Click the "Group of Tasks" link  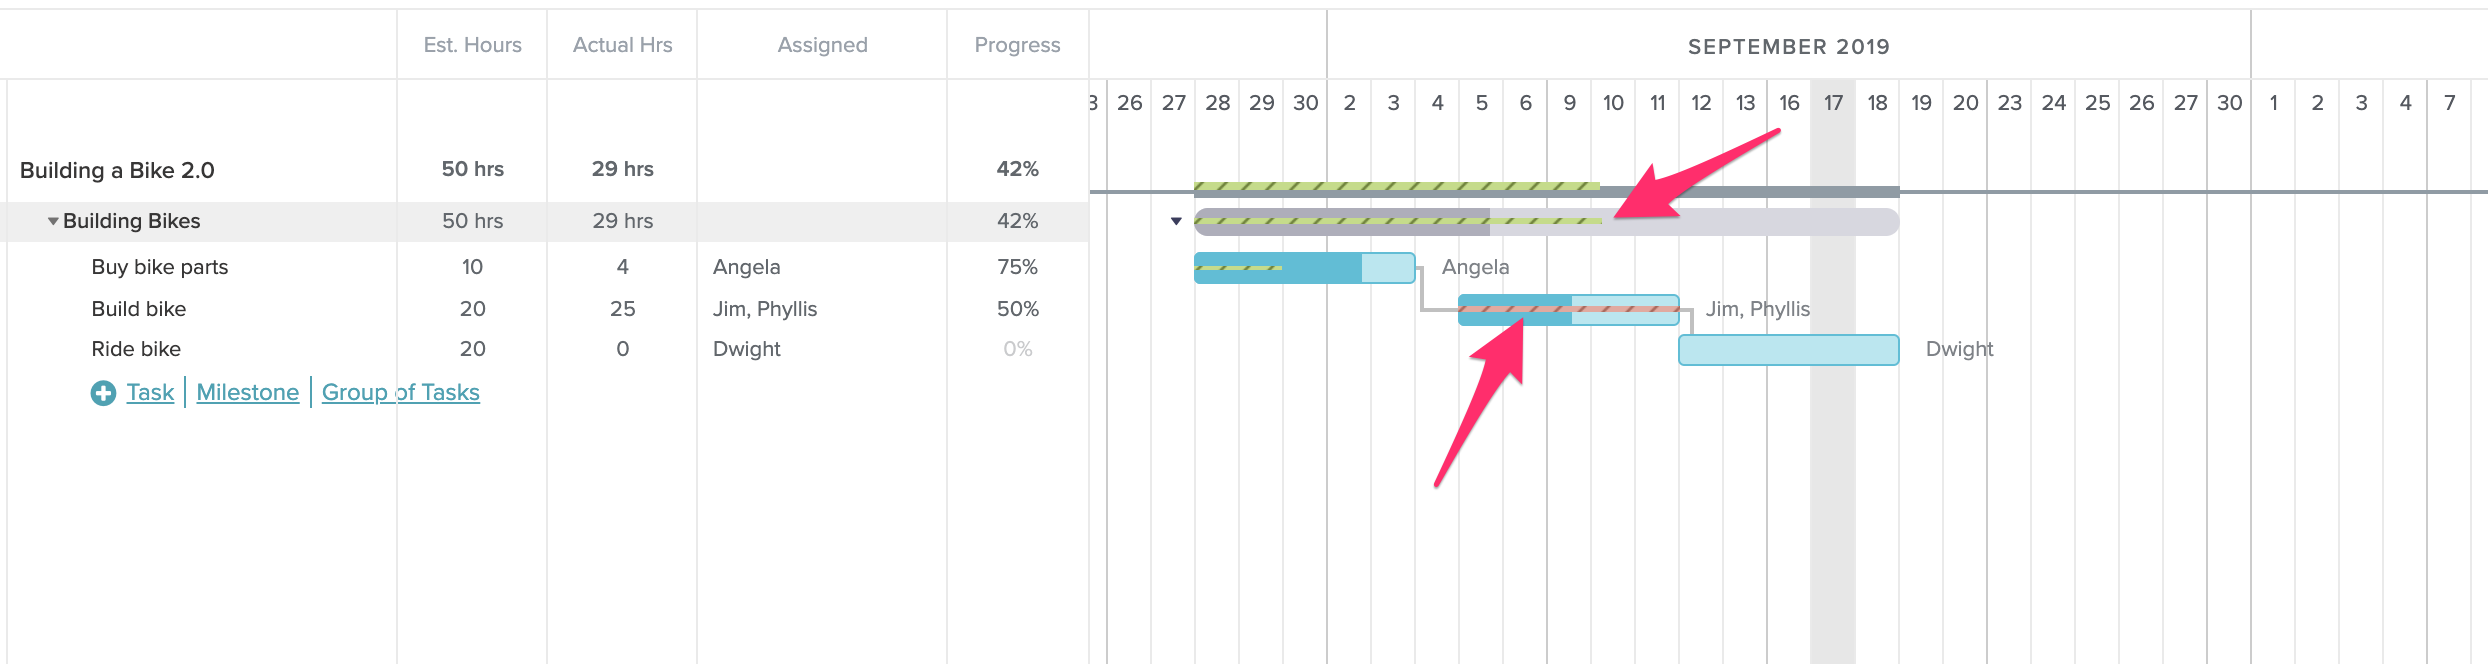click(x=400, y=392)
